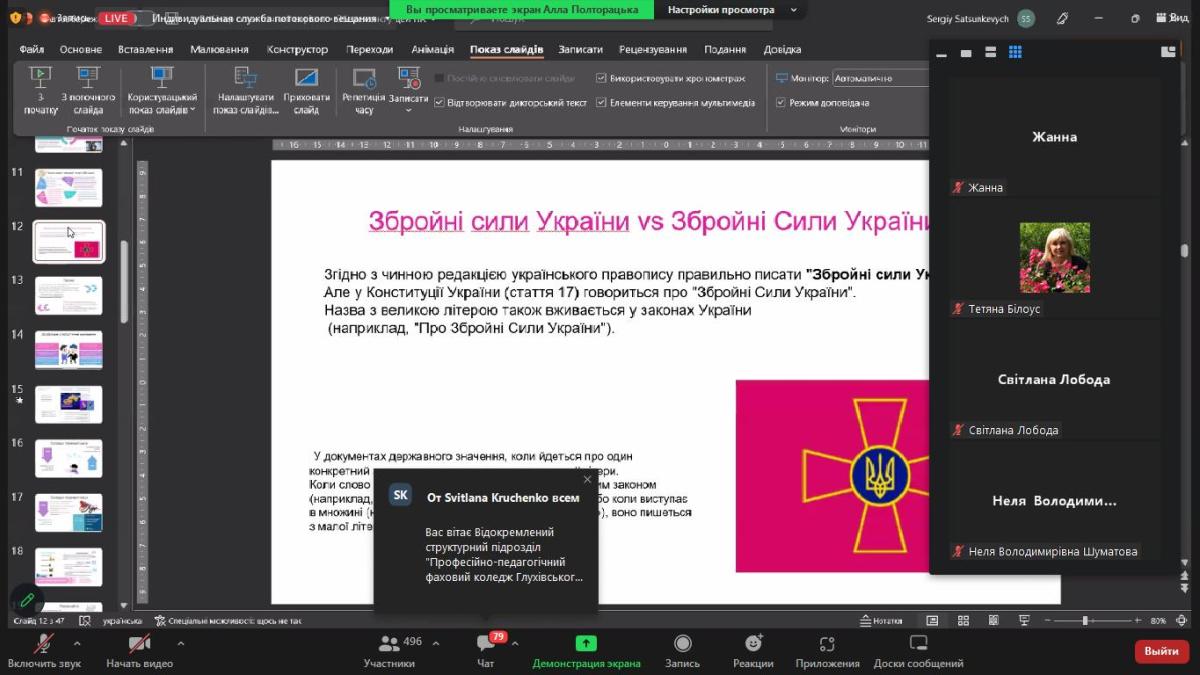Switch to the Review ribbon tab
The height and width of the screenshot is (675, 1200).
pyautogui.click(x=652, y=49)
